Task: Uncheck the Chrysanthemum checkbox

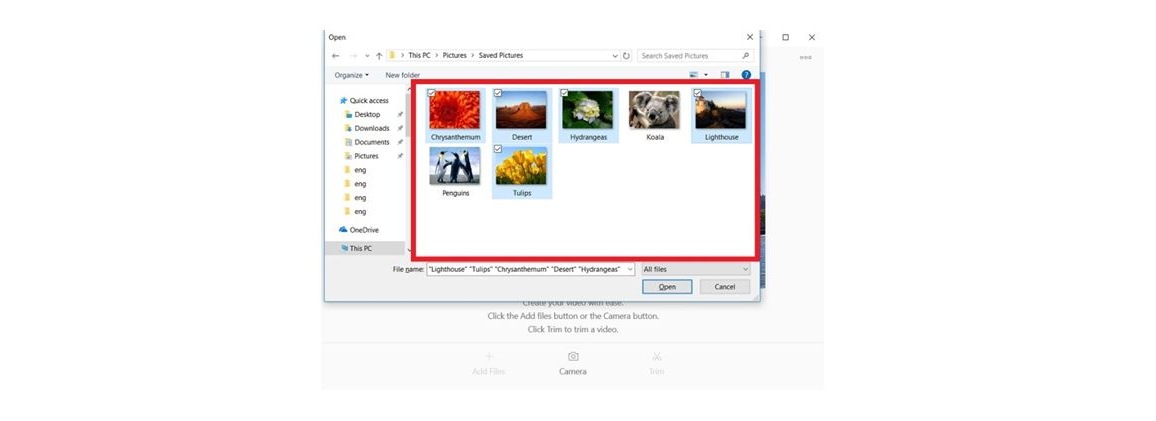Action: tap(431, 93)
